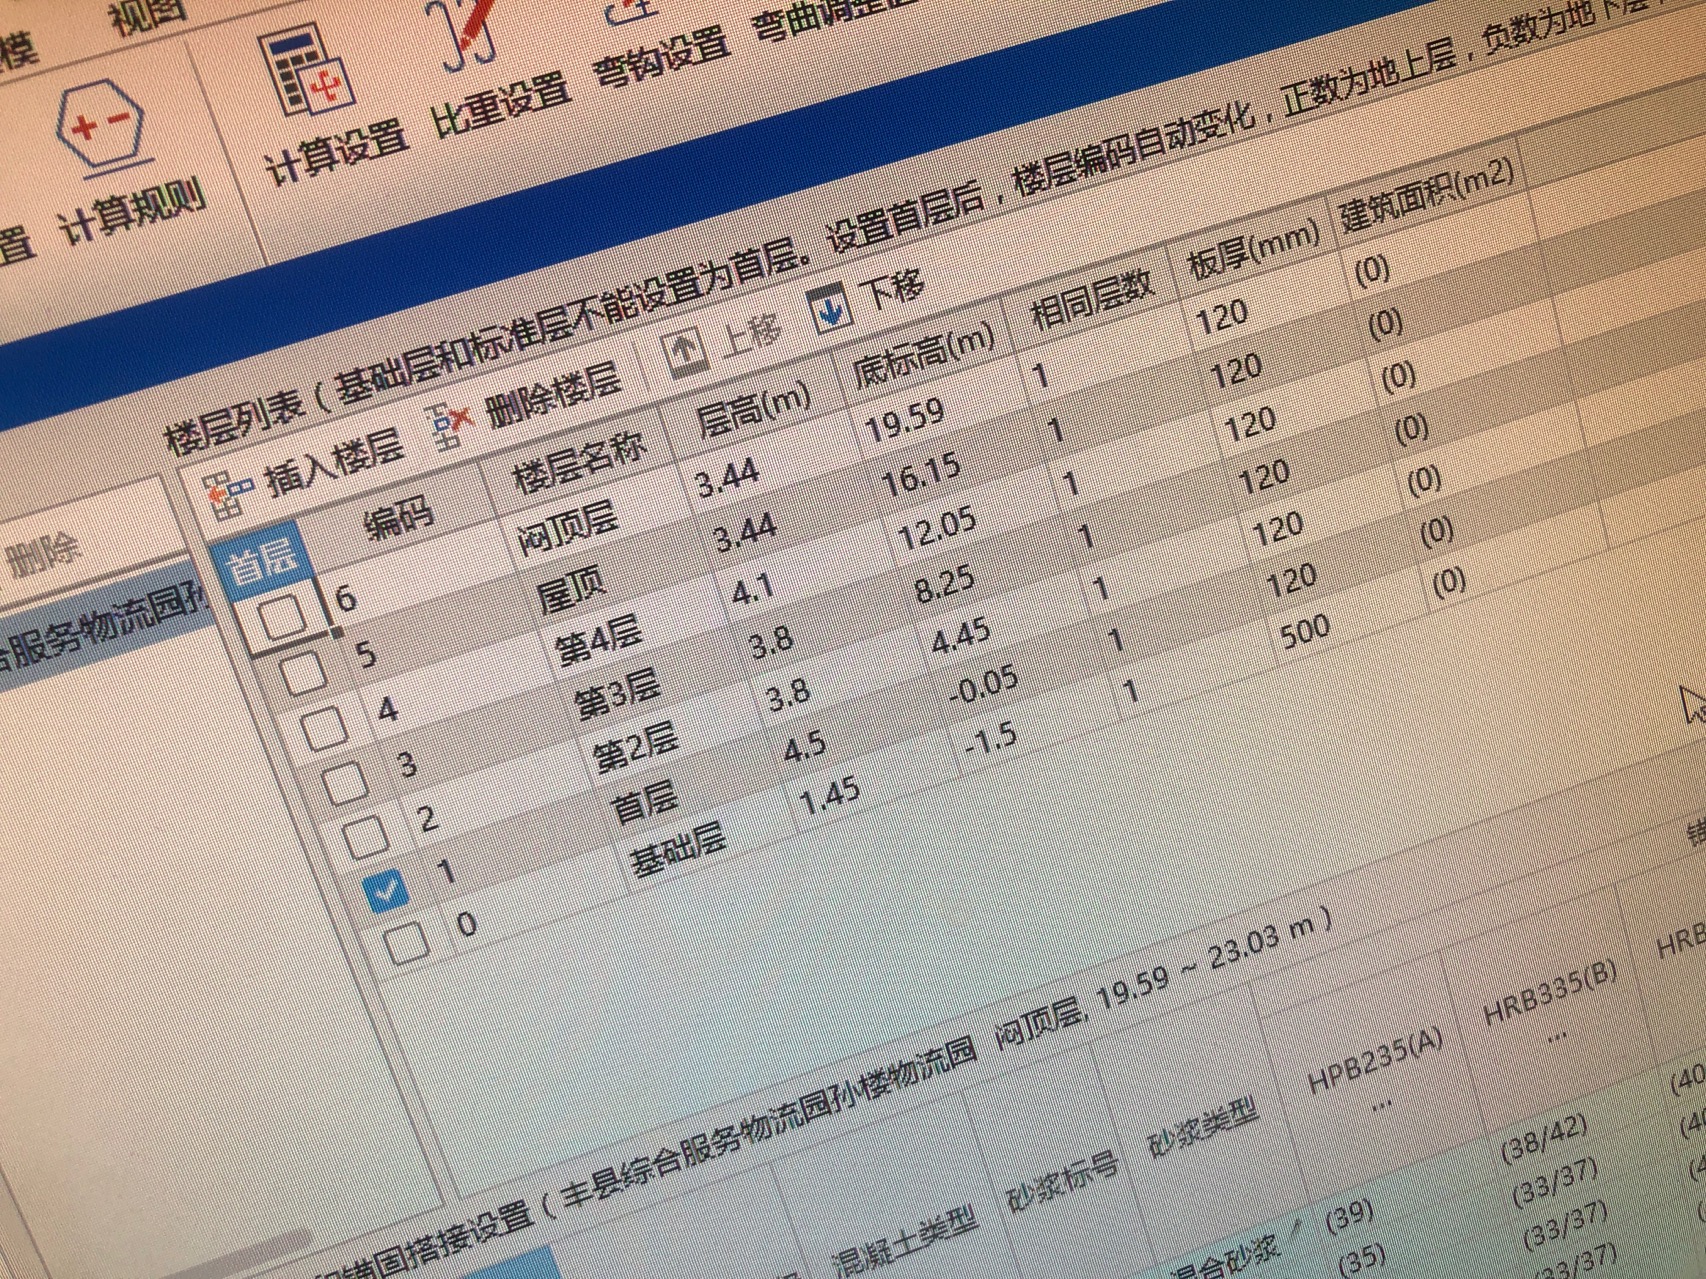Click the 编码 column header
The width and height of the screenshot is (1706, 1279).
tap(398, 518)
